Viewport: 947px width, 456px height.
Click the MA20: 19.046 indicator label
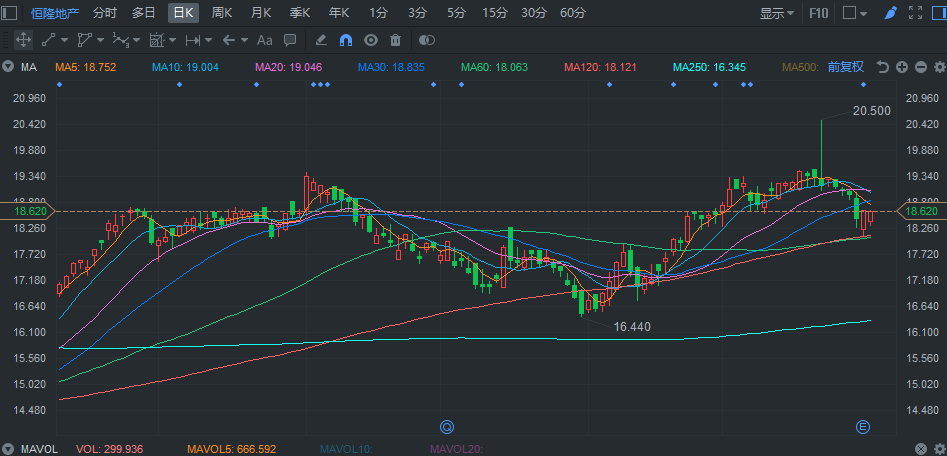coord(289,67)
